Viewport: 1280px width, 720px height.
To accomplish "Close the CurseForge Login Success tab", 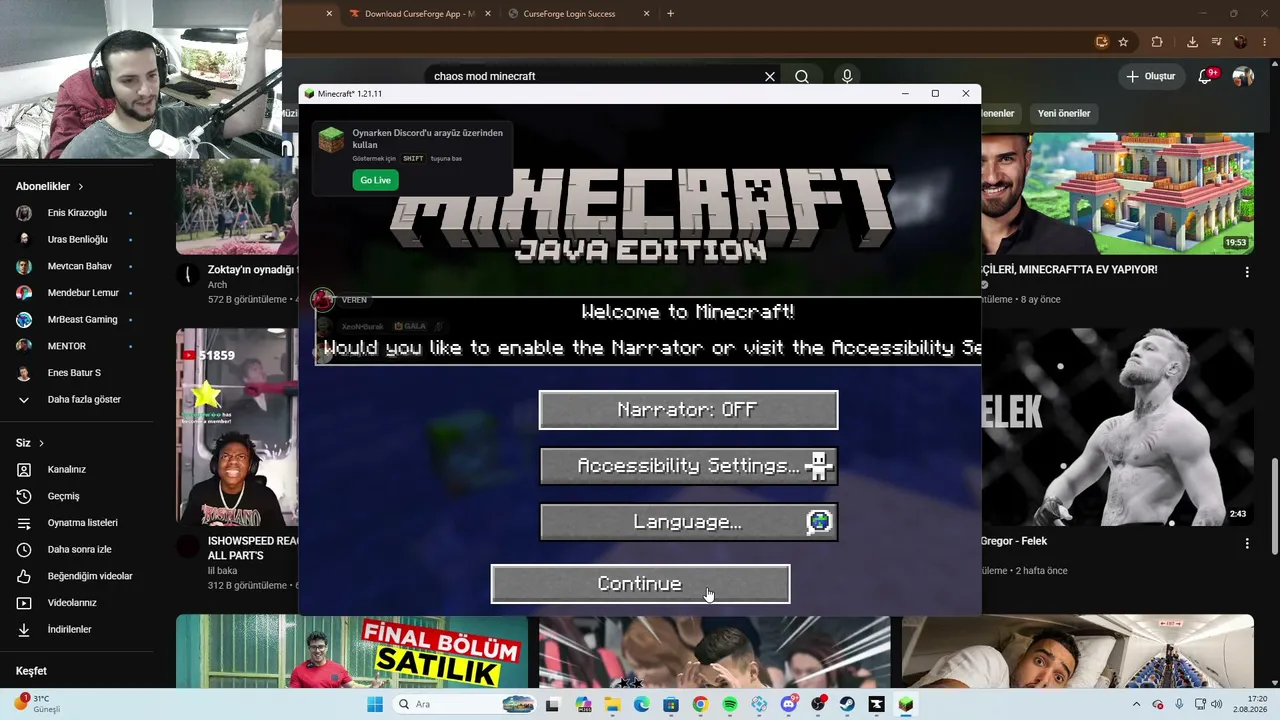I will click(x=646, y=14).
